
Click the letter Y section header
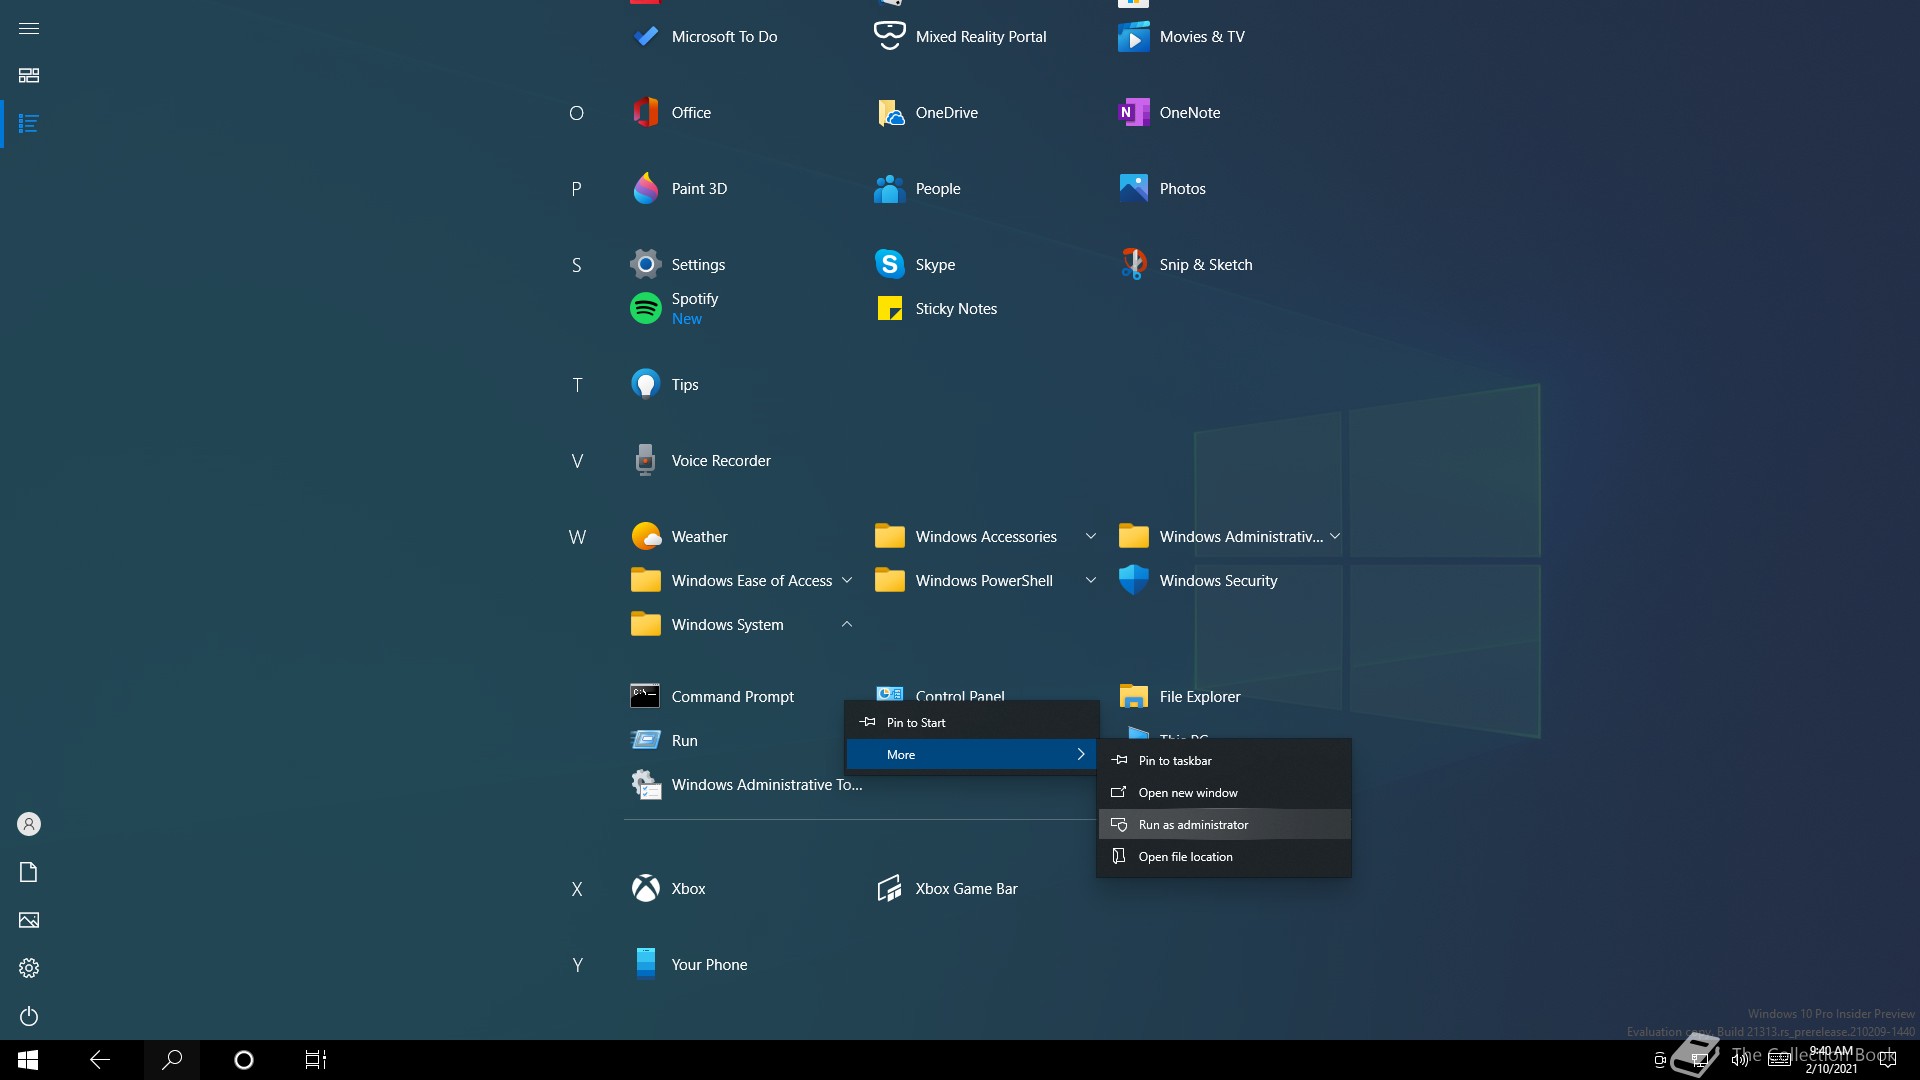coord(577,965)
